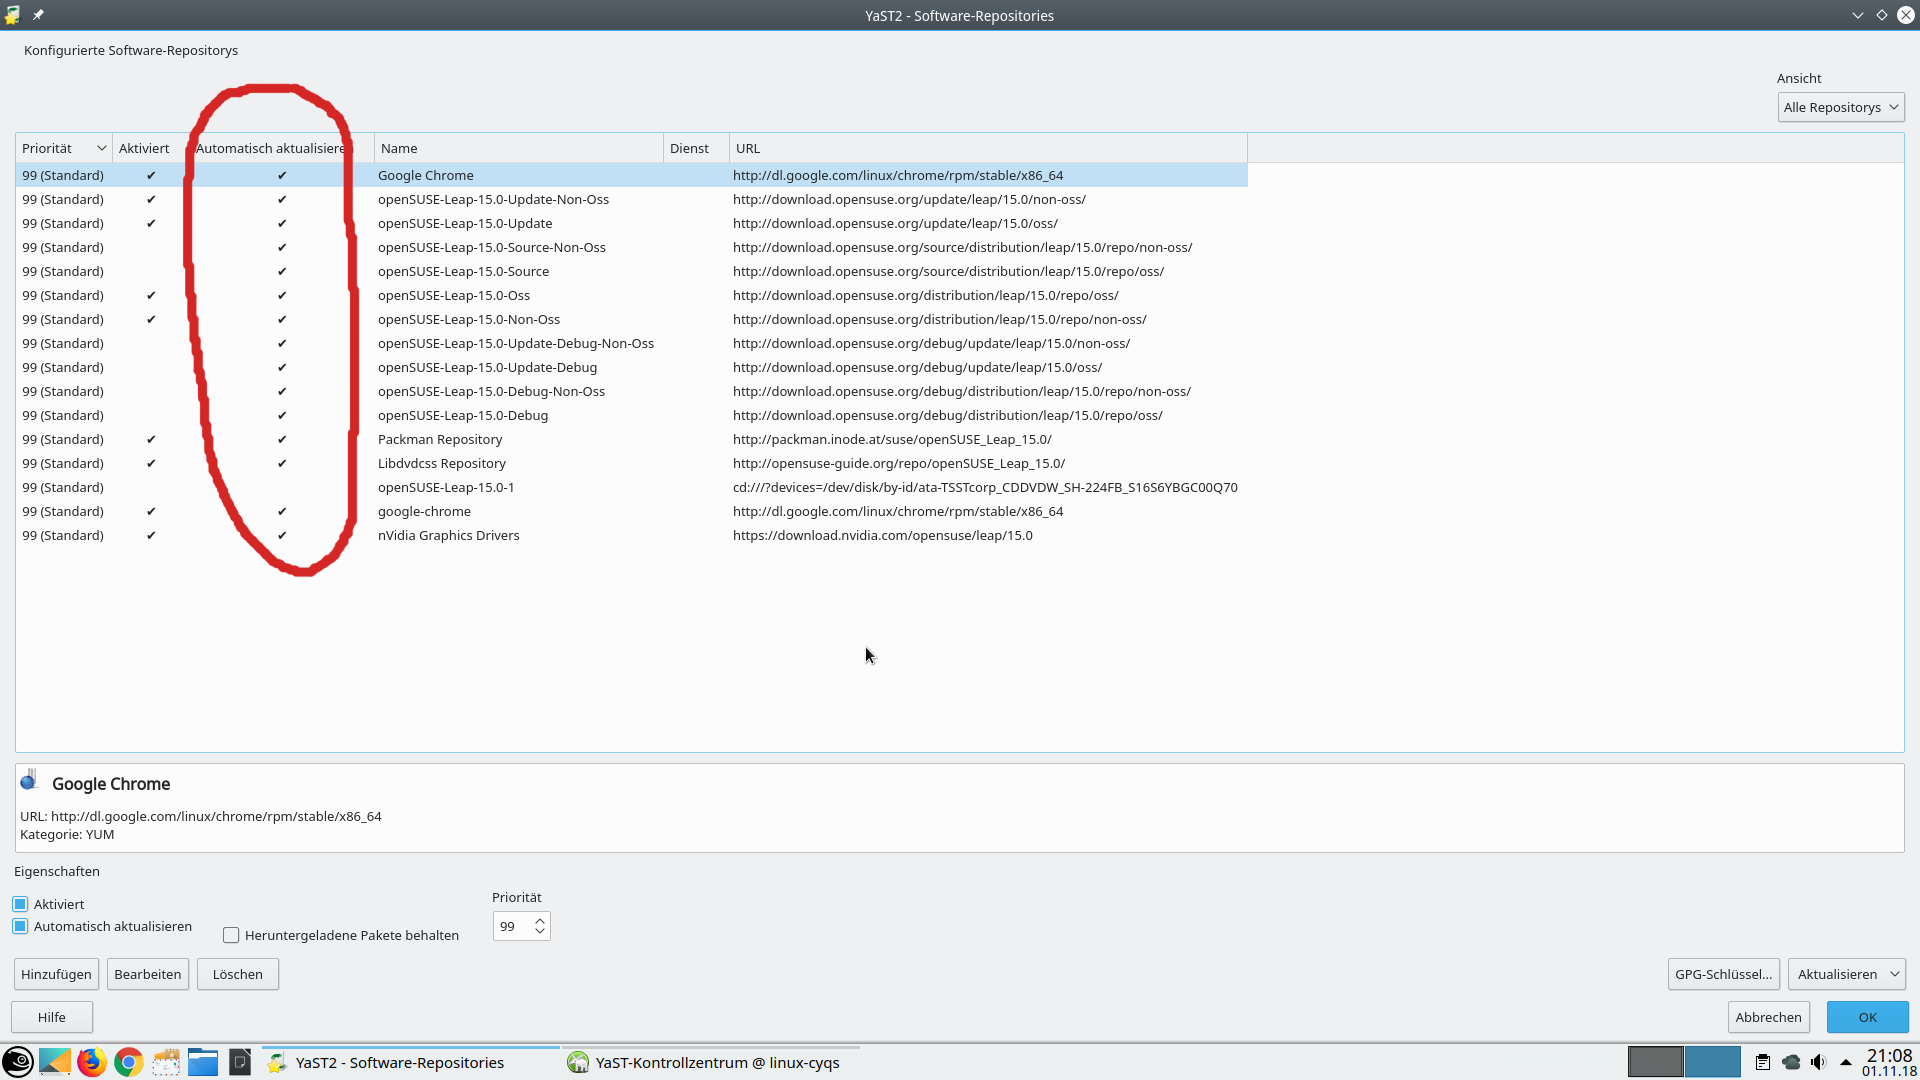This screenshot has width=1920, height=1080.
Task: Select the Packman Repository row
Action: pyautogui.click(x=631, y=439)
